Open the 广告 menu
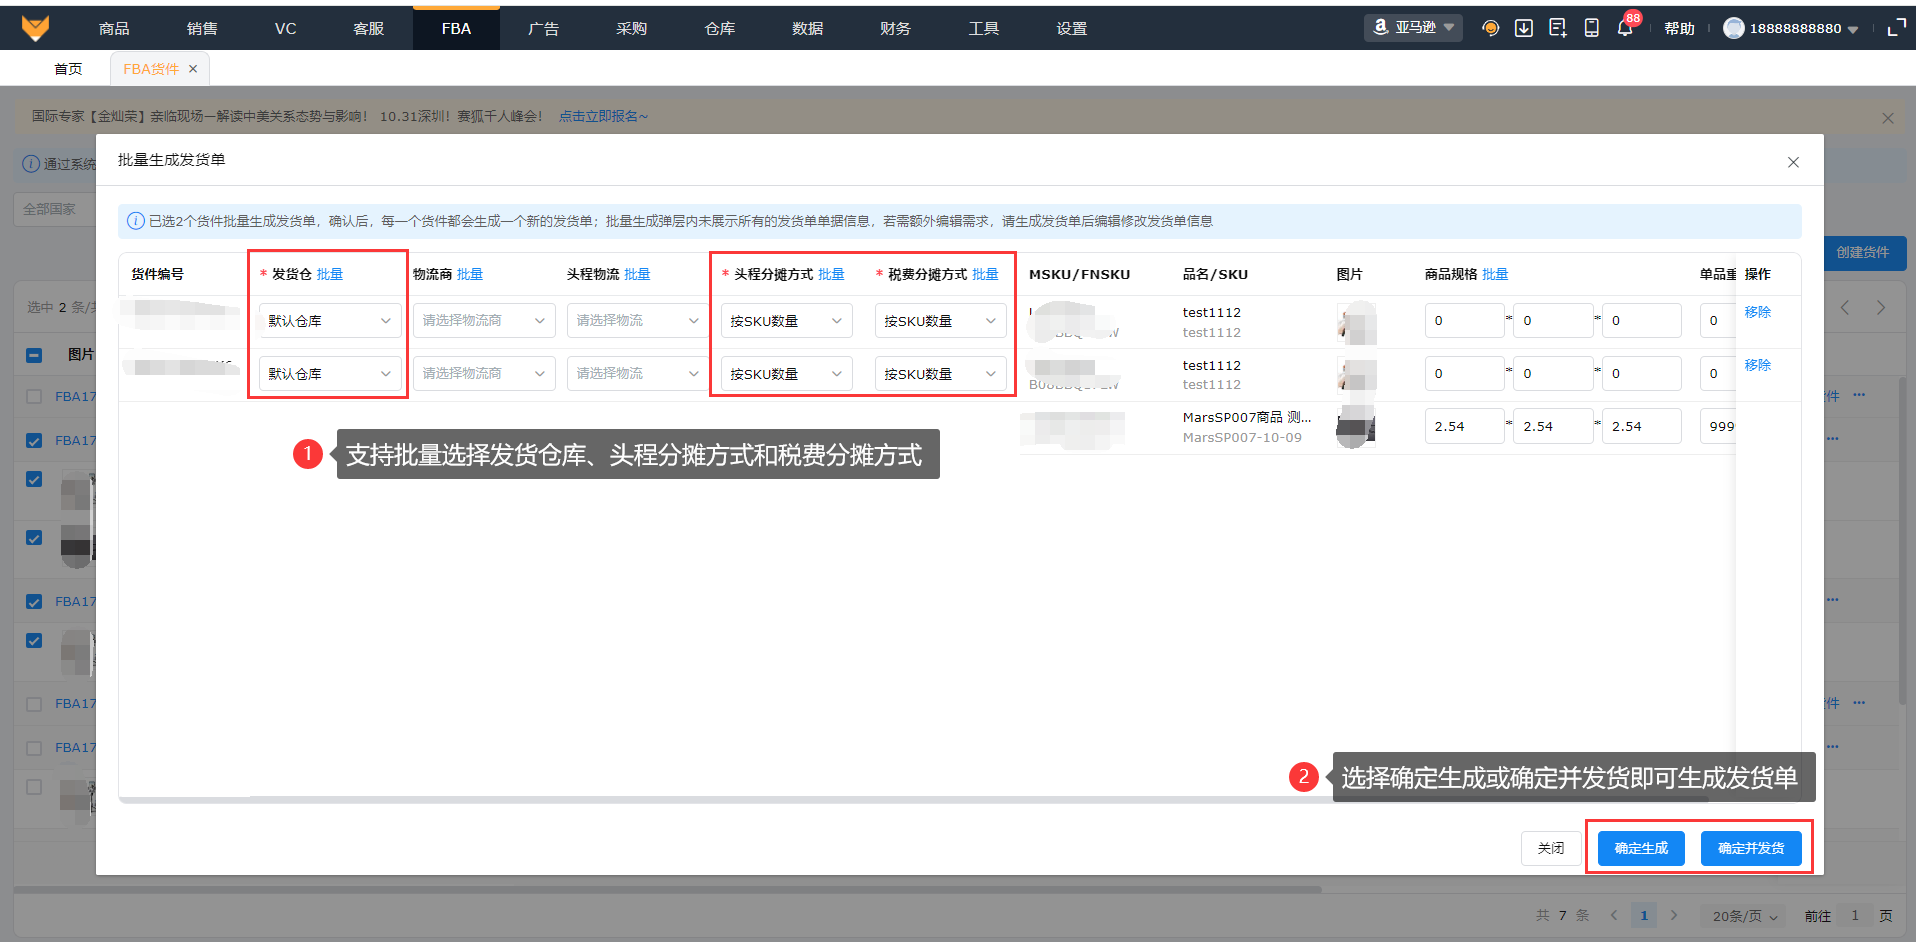The height and width of the screenshot is (942, 1916). coord(544,28)
